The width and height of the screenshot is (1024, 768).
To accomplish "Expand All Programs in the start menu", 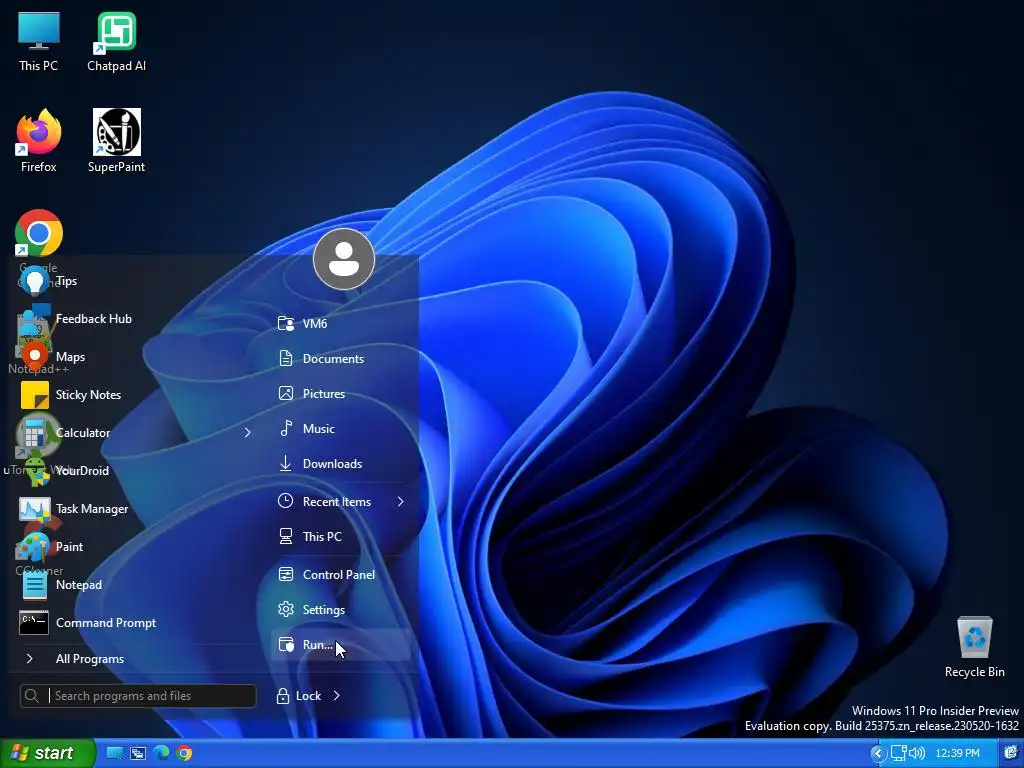I will [134, 658].
